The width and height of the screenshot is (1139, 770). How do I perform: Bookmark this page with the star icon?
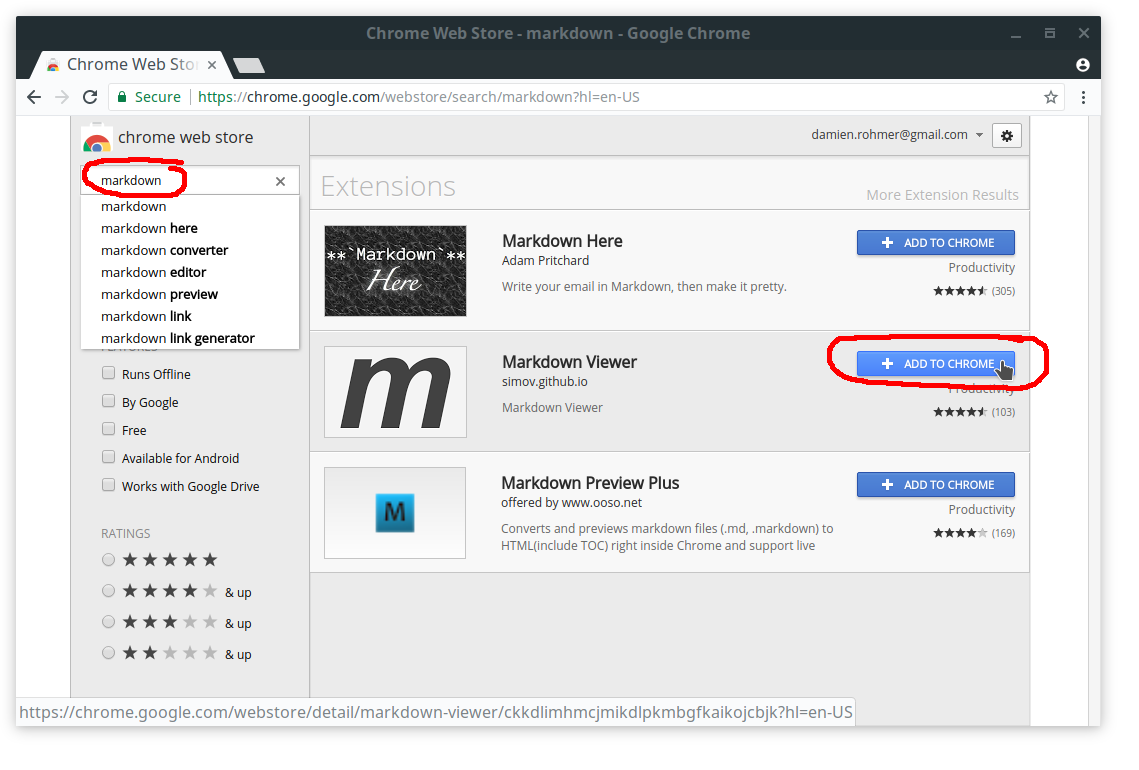click(1050, 97)
